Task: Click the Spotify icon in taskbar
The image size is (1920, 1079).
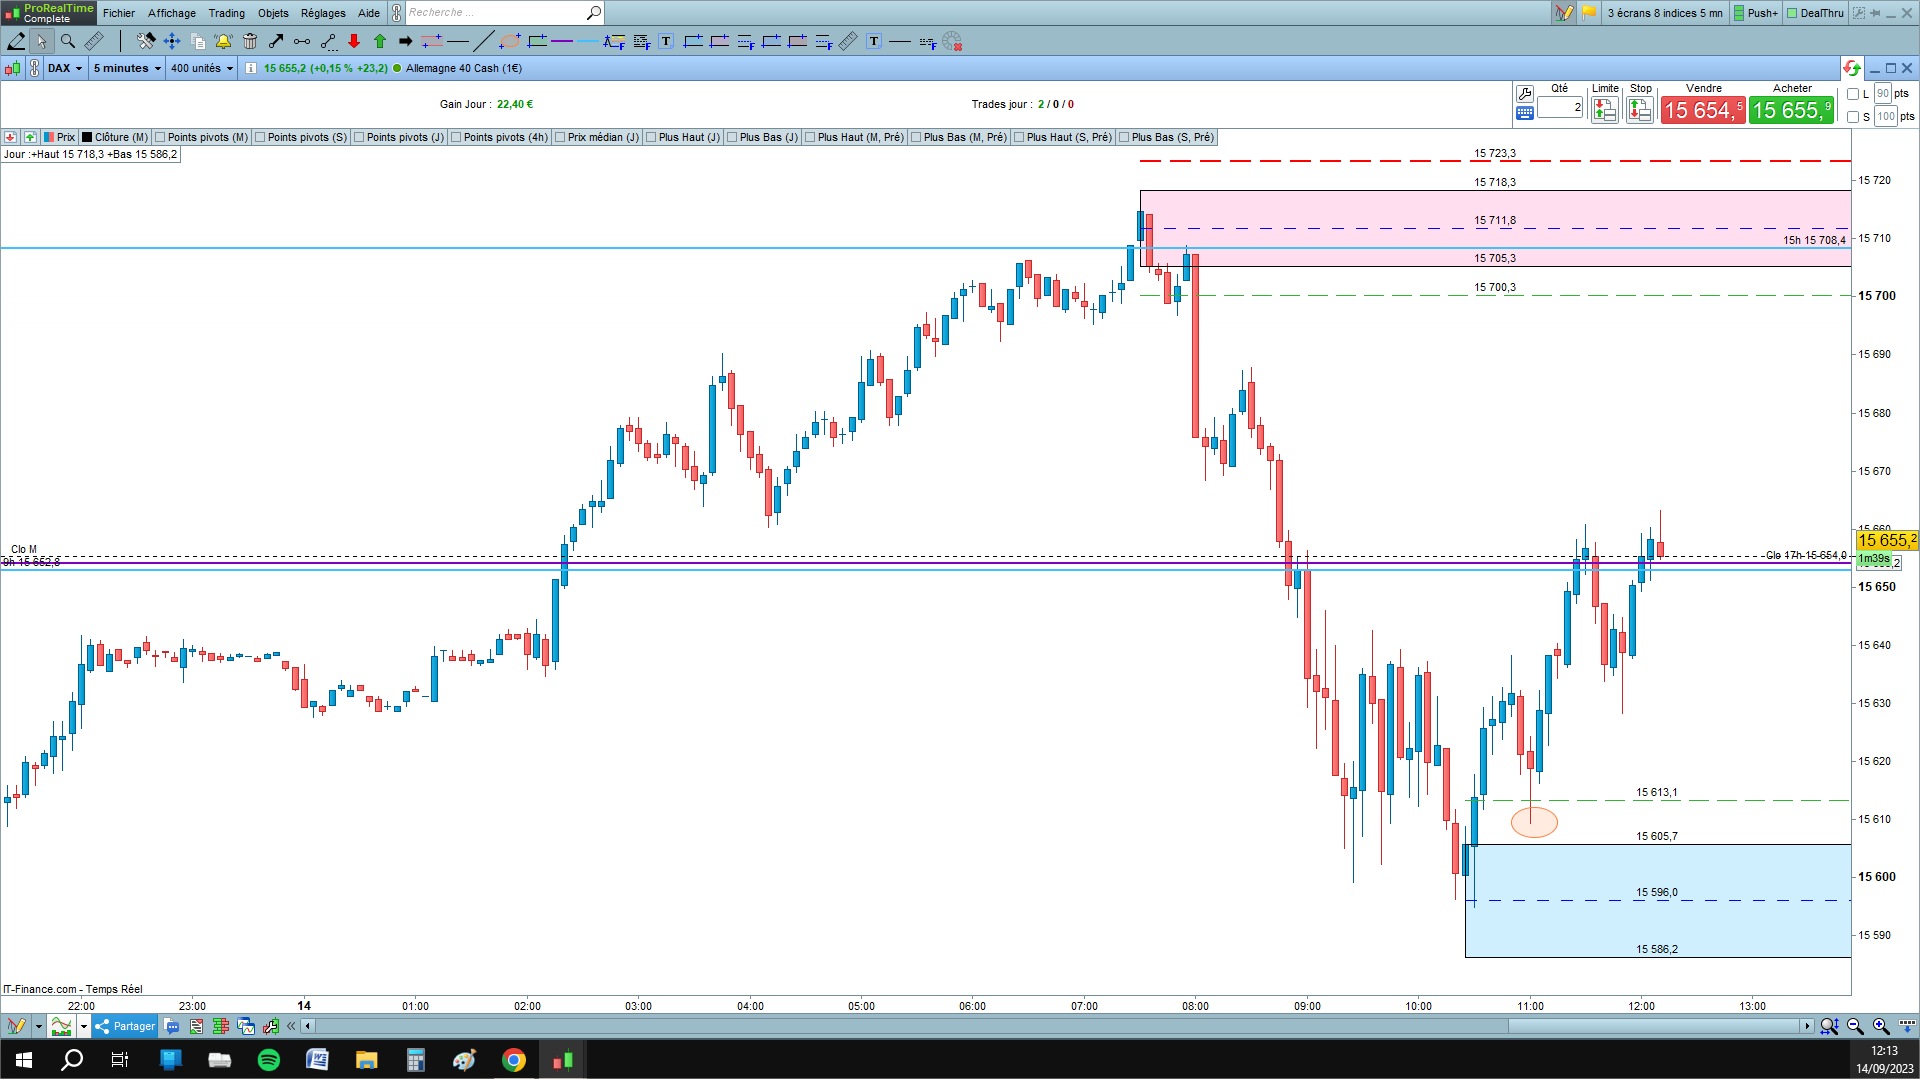Action: point(269,1060)
